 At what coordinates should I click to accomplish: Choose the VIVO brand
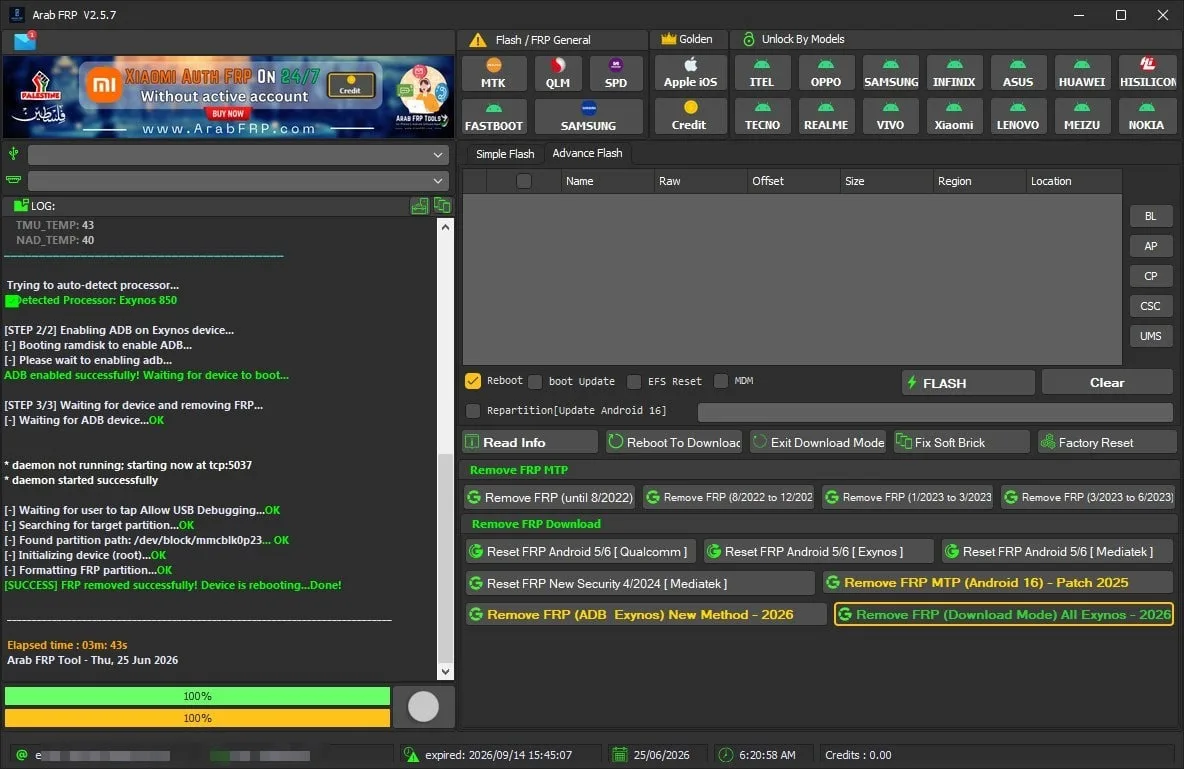coord(890,116)
